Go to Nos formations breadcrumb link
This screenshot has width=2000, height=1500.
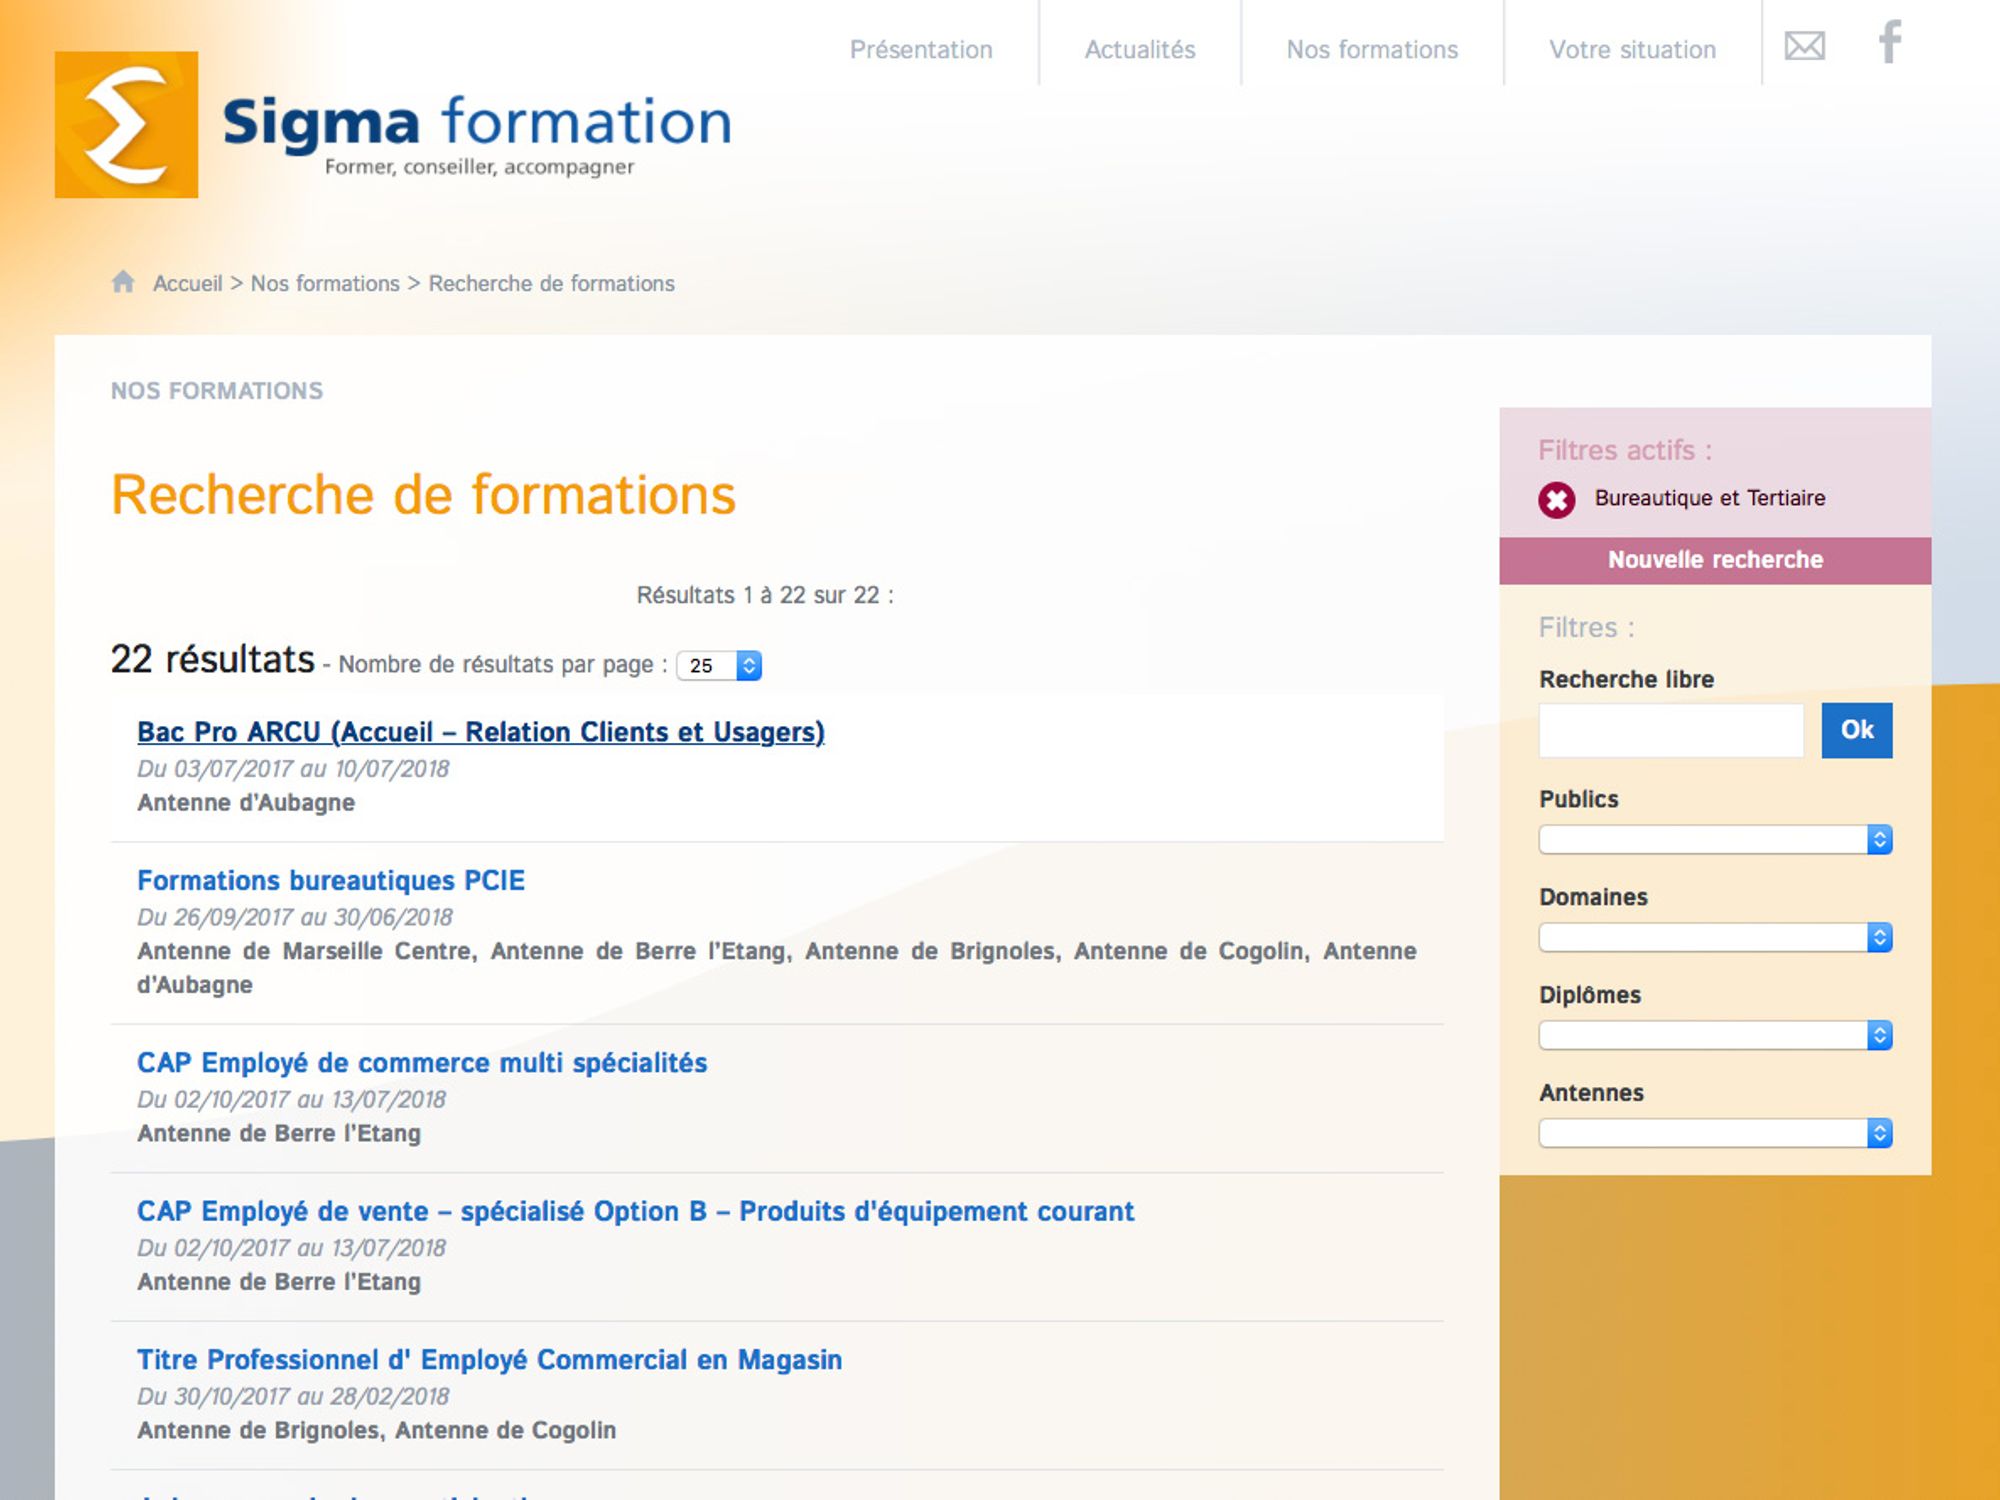pos(324,284)
